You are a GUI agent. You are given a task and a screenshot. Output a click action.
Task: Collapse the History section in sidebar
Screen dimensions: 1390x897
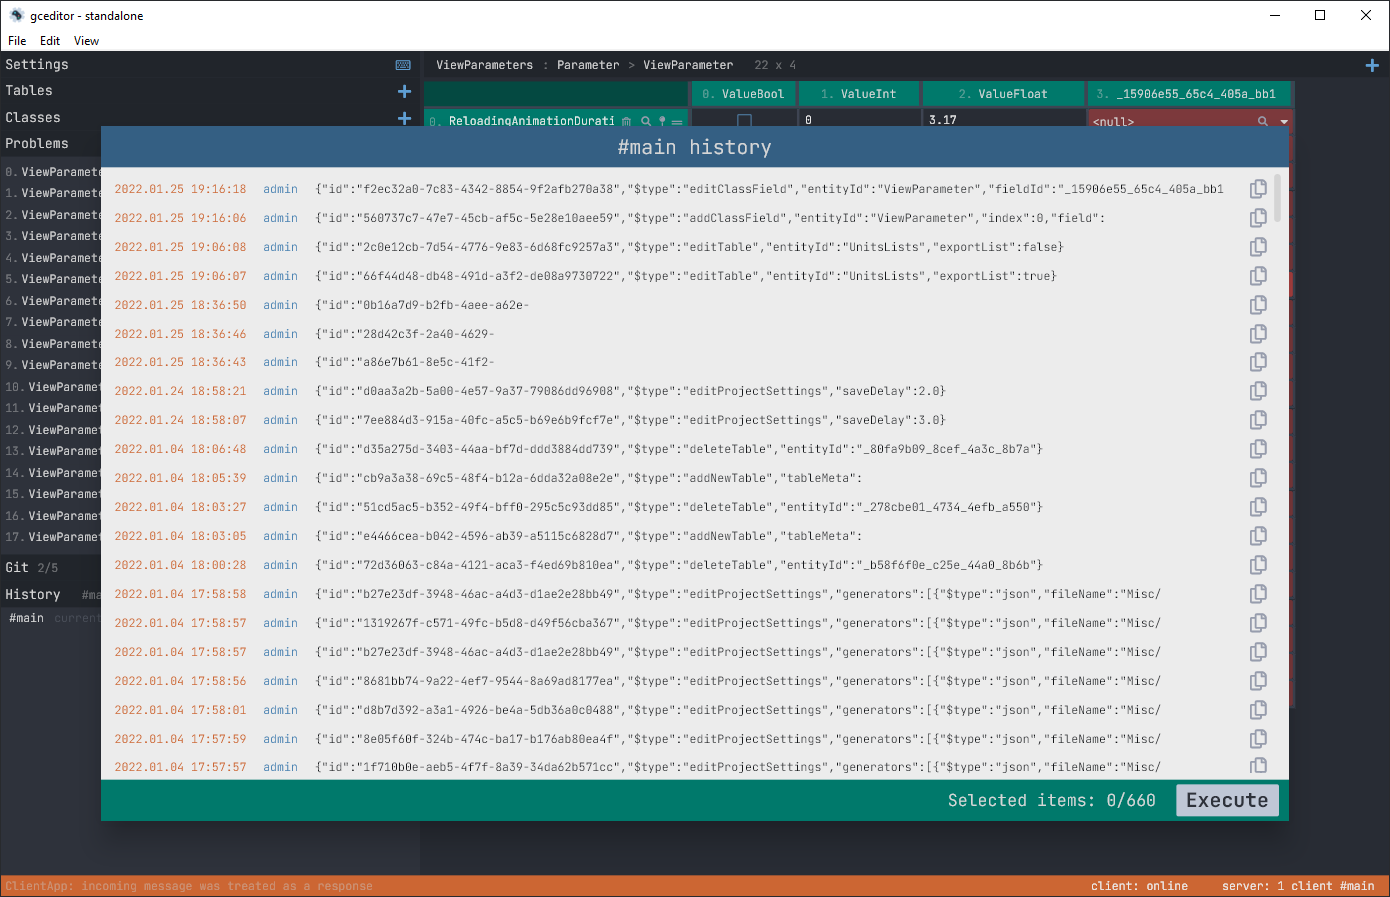[x=33, y=594]
